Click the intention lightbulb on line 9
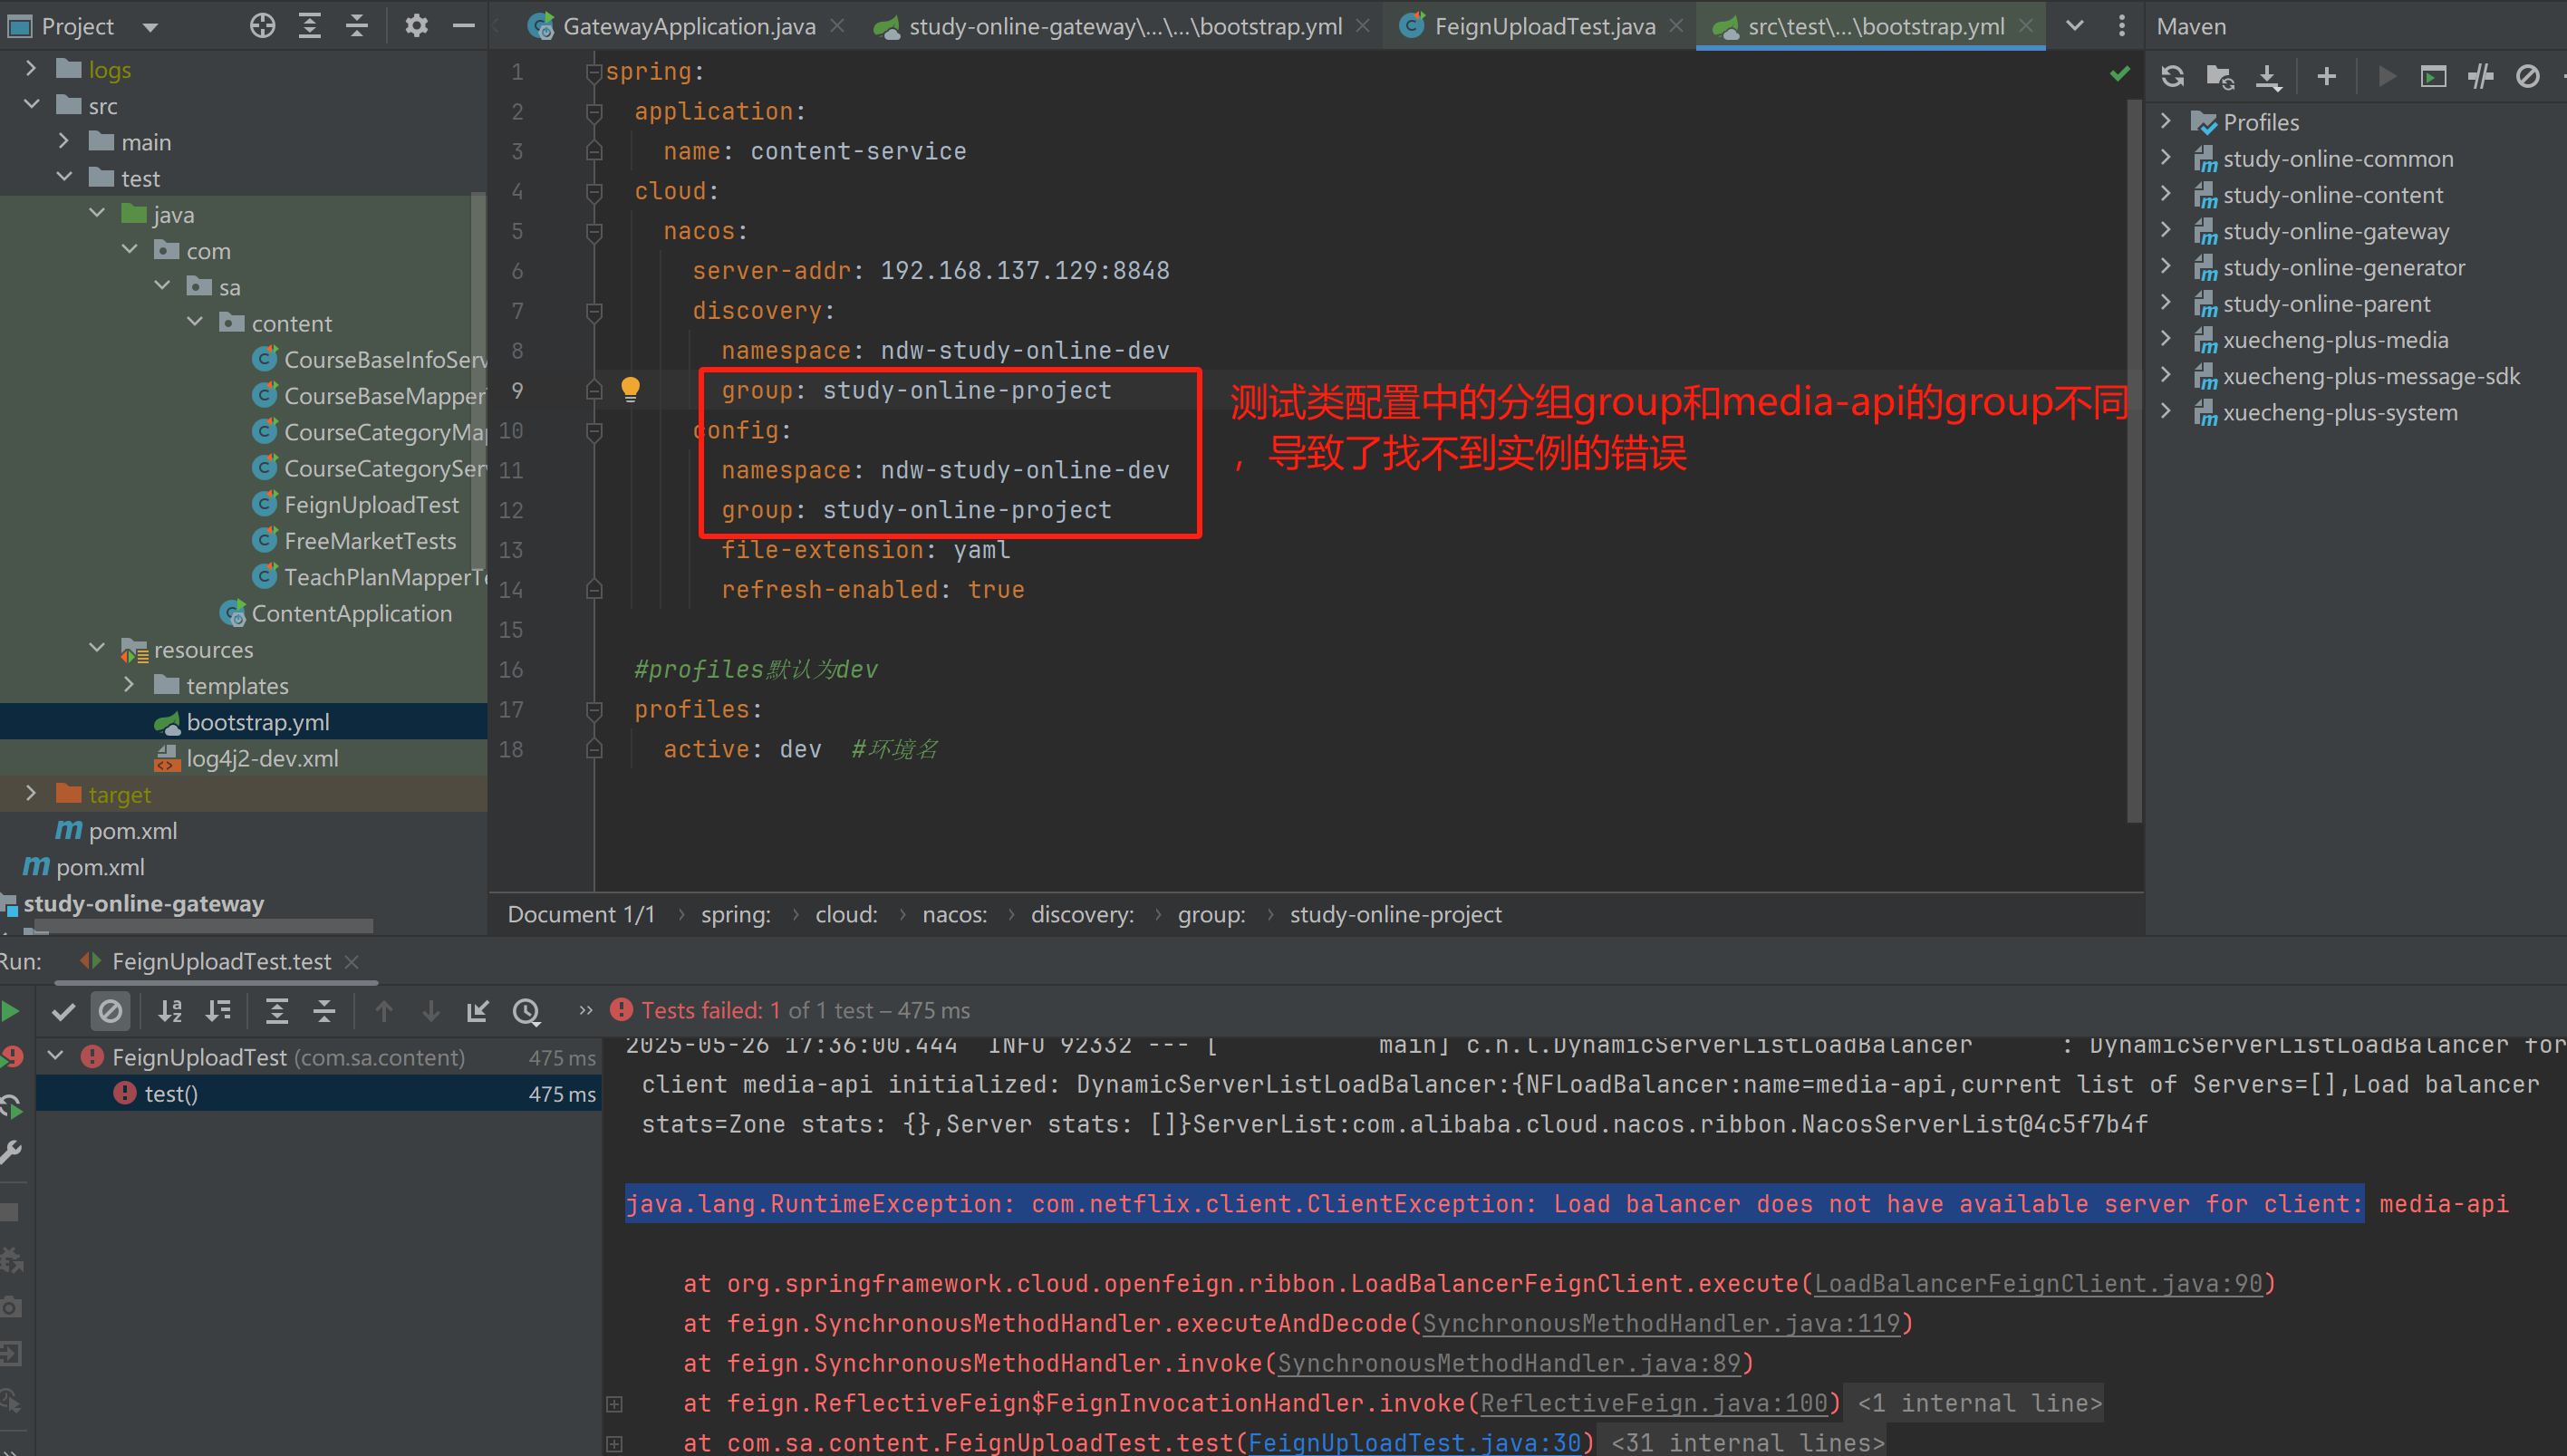Image resolution: width=2567 pixels, height=1456 pixels. (630, 389)
